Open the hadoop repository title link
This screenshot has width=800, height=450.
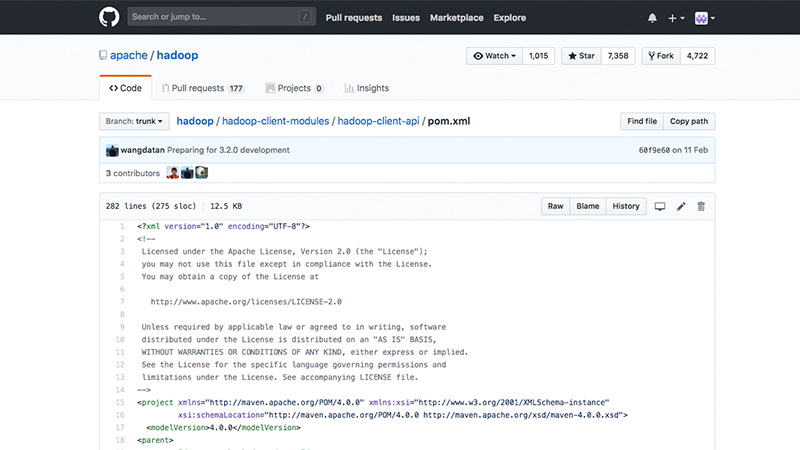pyautogui.click(x=177, y=55)
